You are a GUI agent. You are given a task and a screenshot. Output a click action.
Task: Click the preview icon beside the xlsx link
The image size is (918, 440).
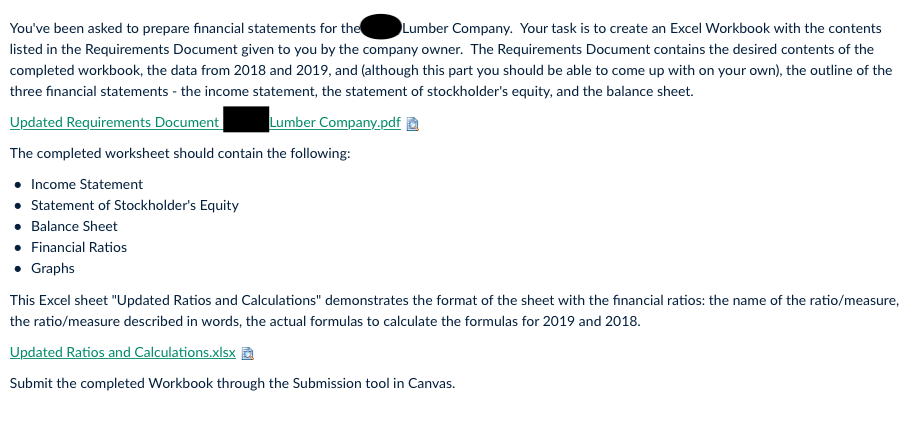tap(248, 353)
